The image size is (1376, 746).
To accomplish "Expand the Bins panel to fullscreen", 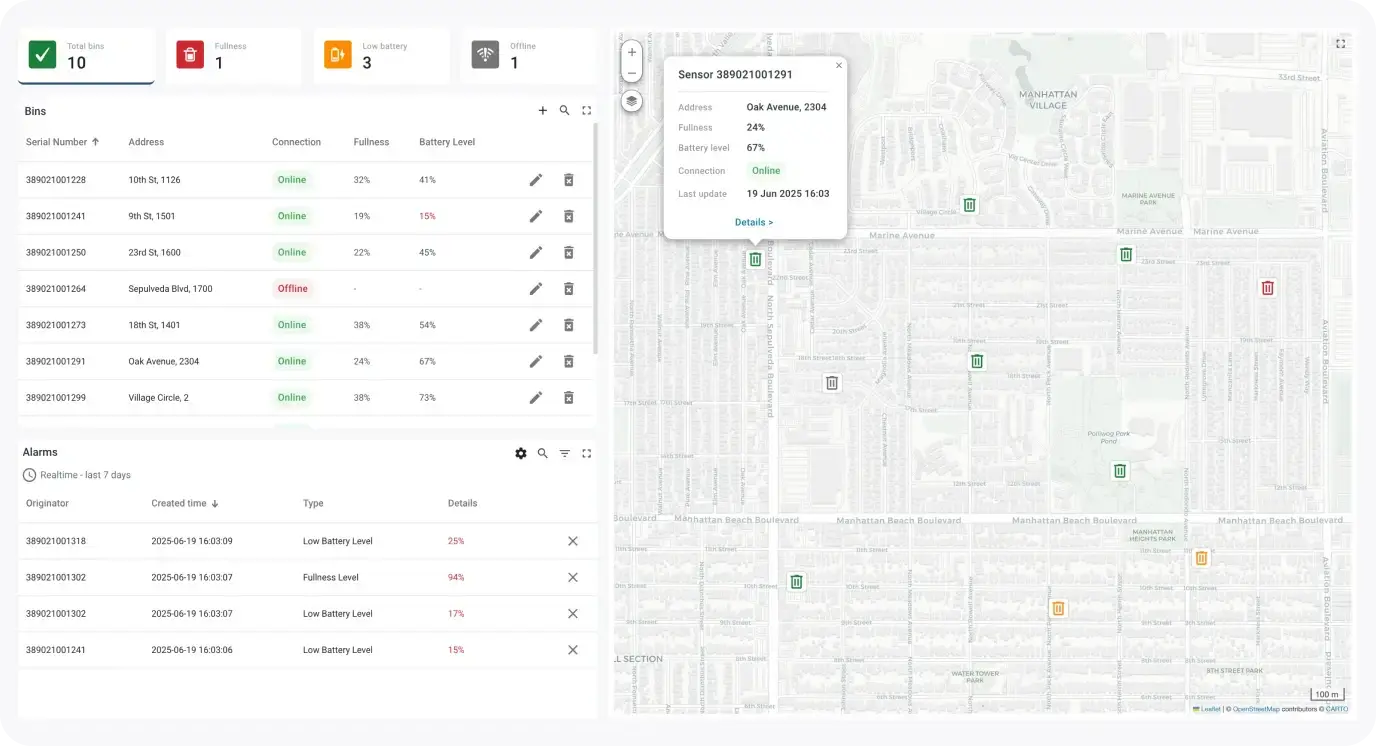I will tap(587, 111).
